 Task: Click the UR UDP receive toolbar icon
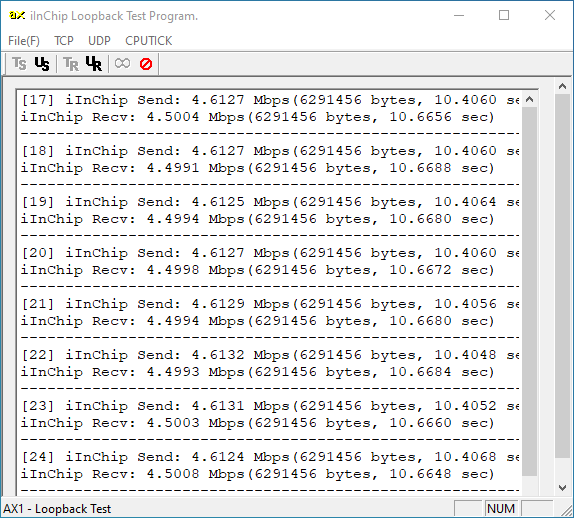click(94, 64)
